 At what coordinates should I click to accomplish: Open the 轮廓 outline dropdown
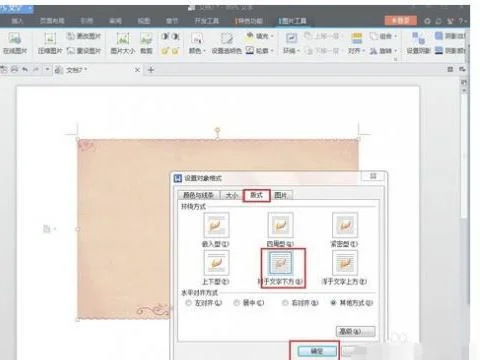(260, 51)
